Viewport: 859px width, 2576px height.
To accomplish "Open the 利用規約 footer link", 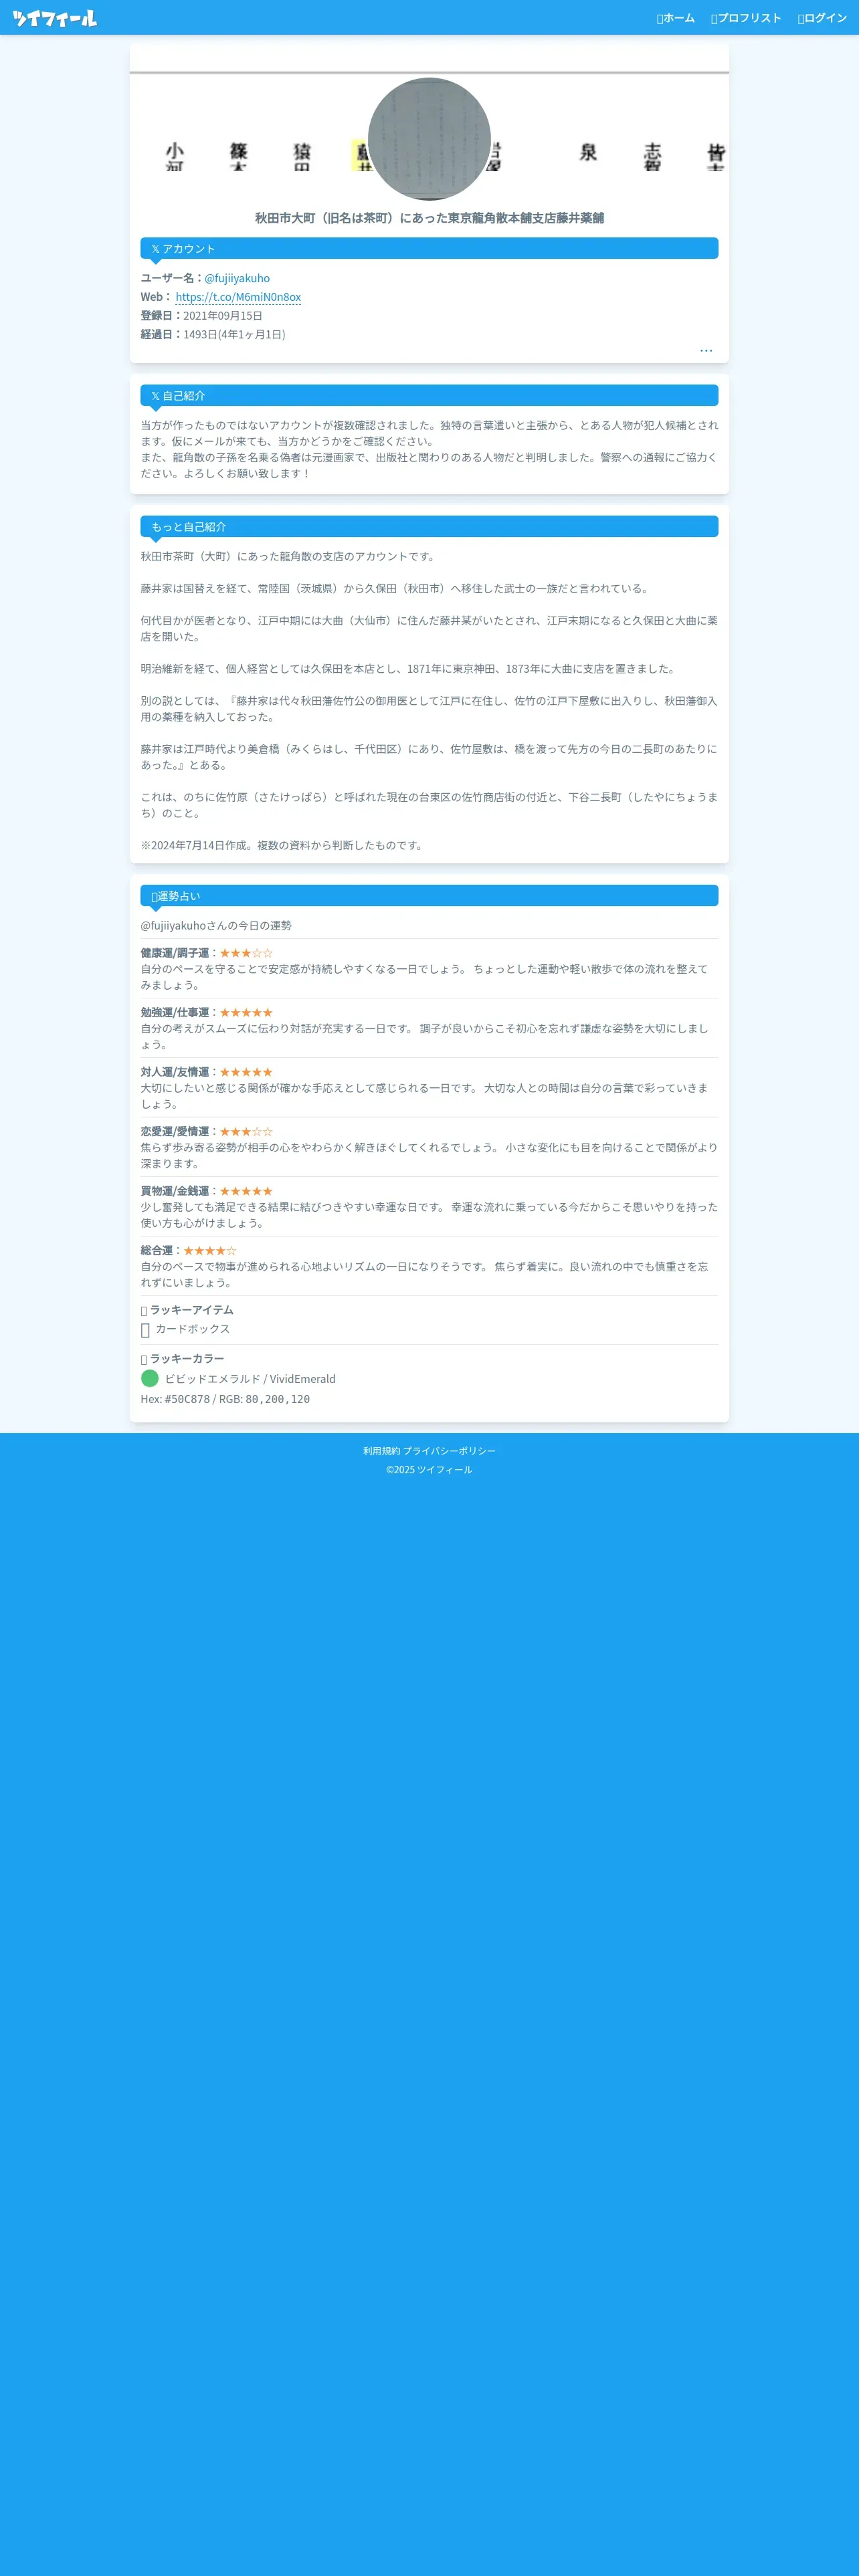I will click(x=381, y=1450).
